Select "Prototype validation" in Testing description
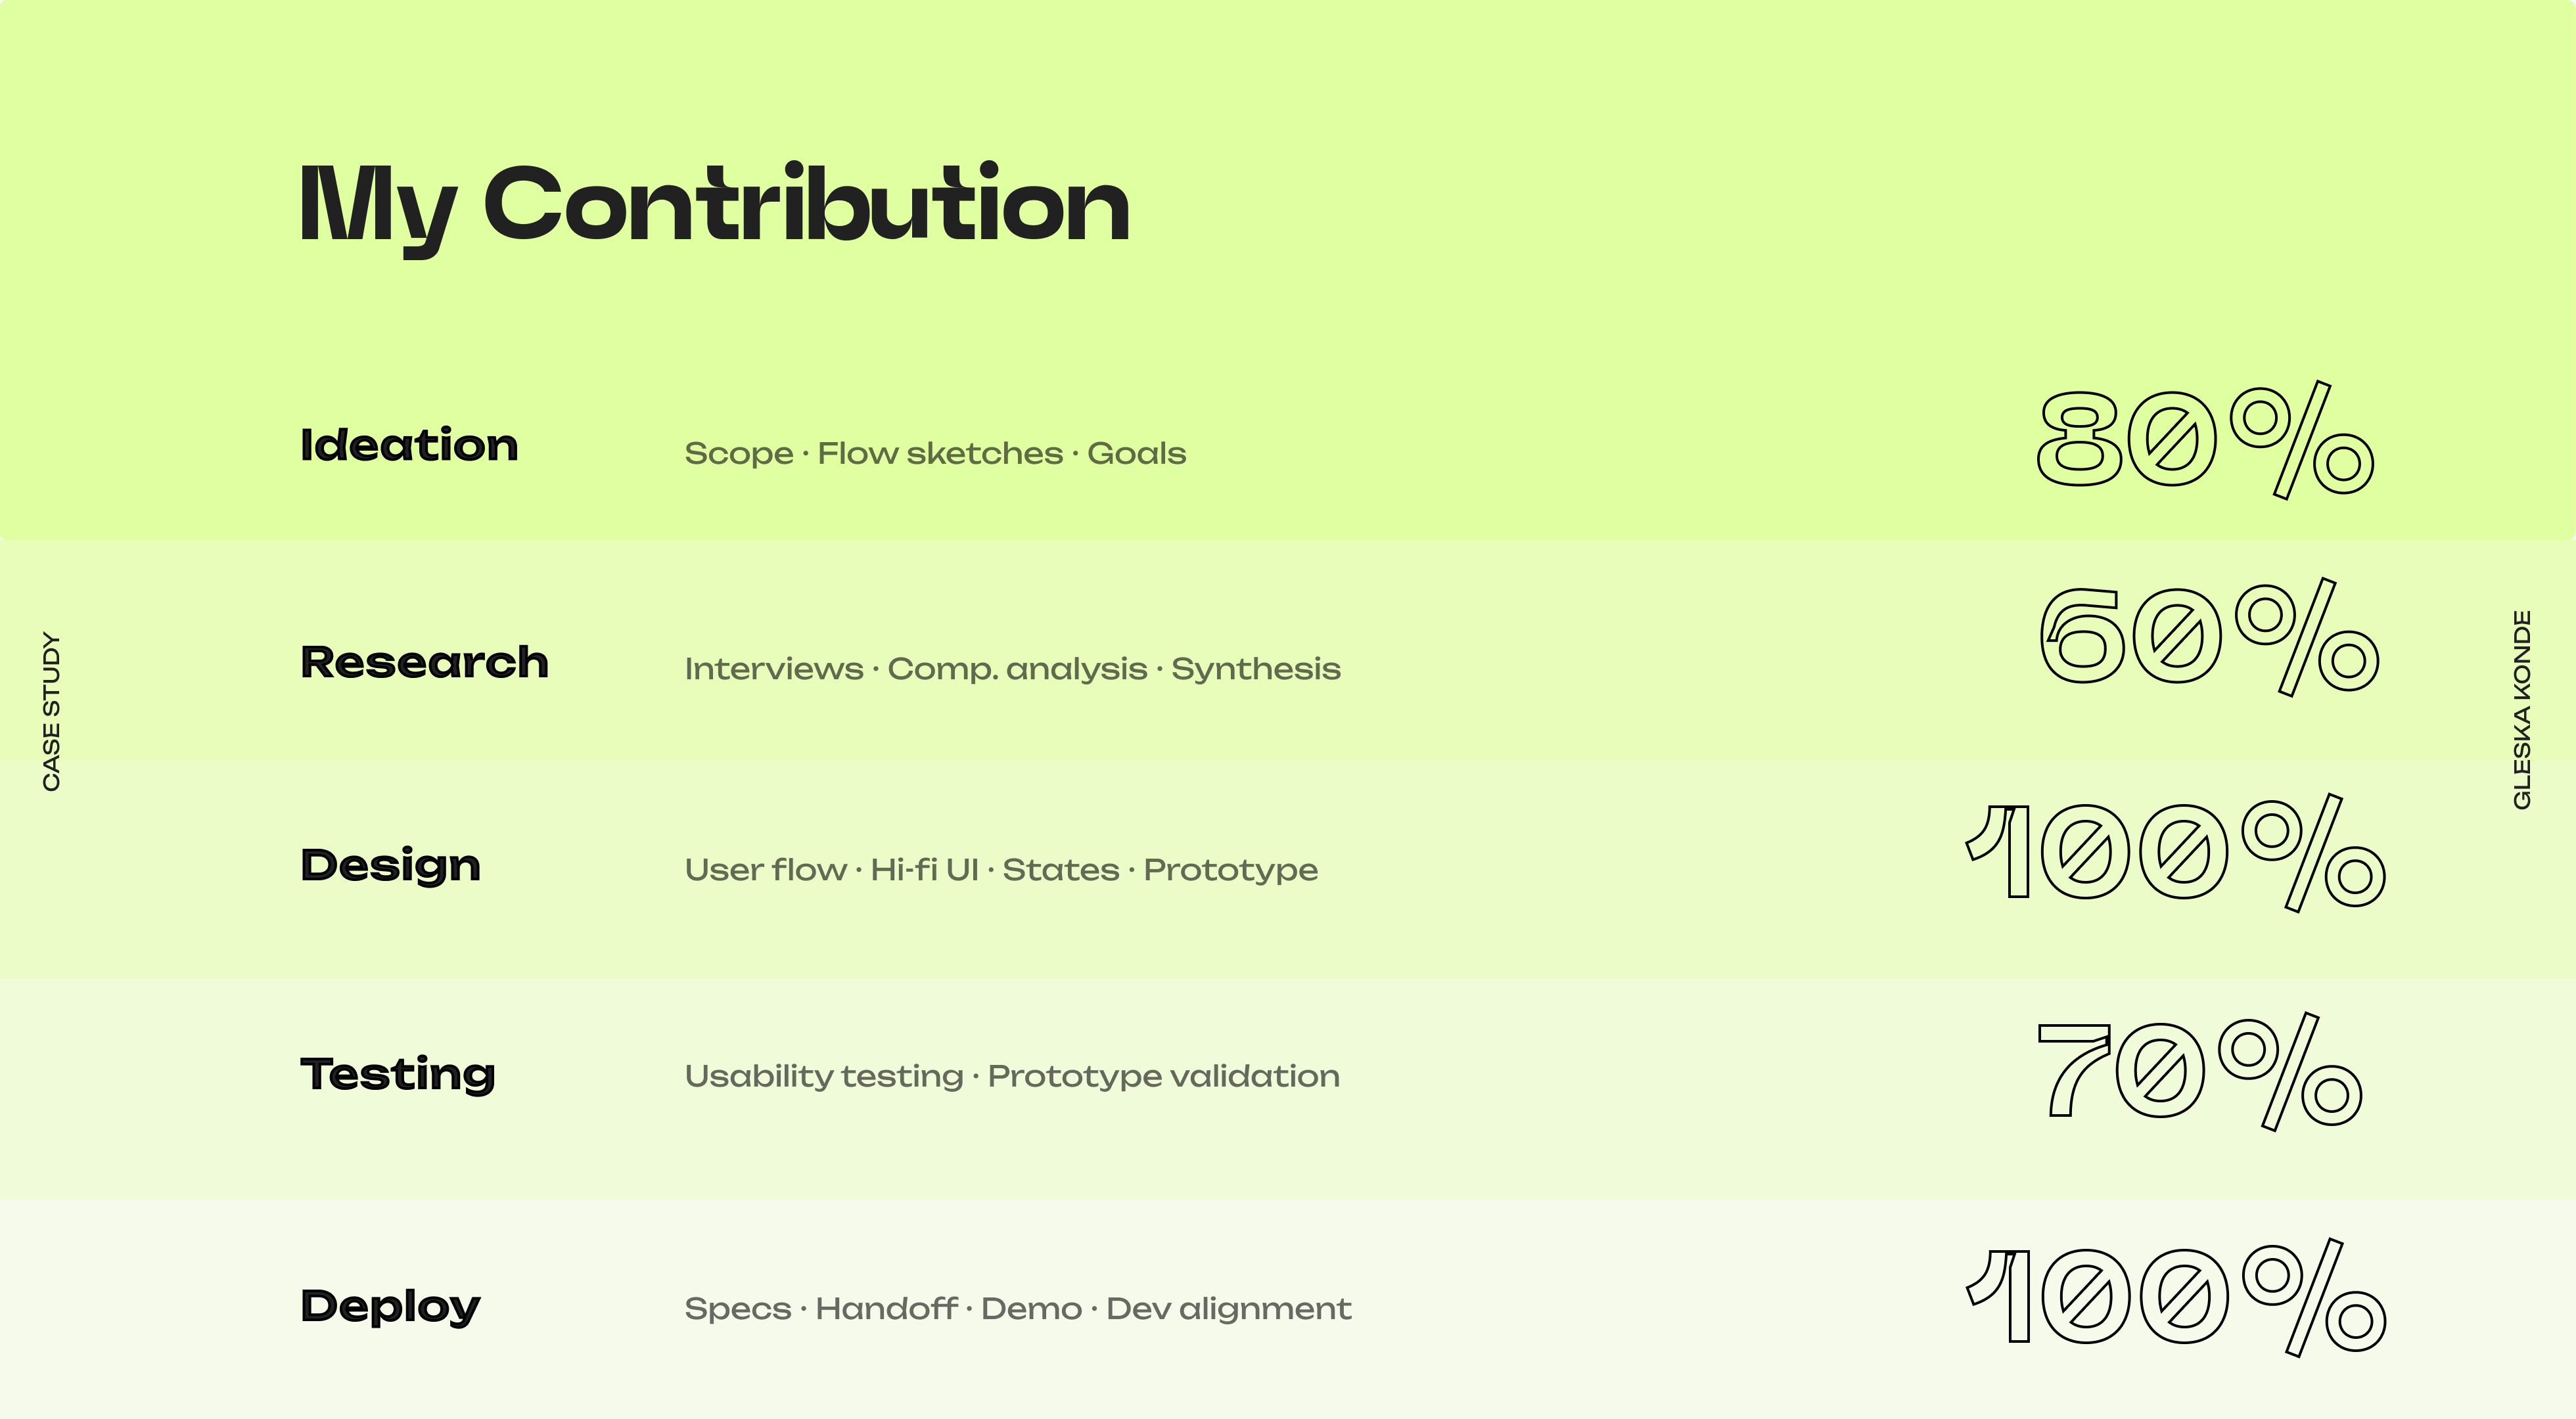Viewport: 2576px width, 1419px height. click(1163, 1077)
